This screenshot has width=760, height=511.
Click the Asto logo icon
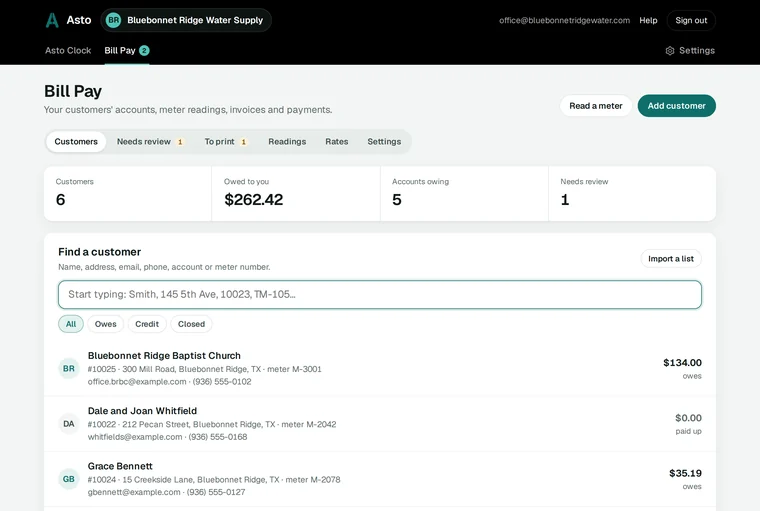click(52, 20)
